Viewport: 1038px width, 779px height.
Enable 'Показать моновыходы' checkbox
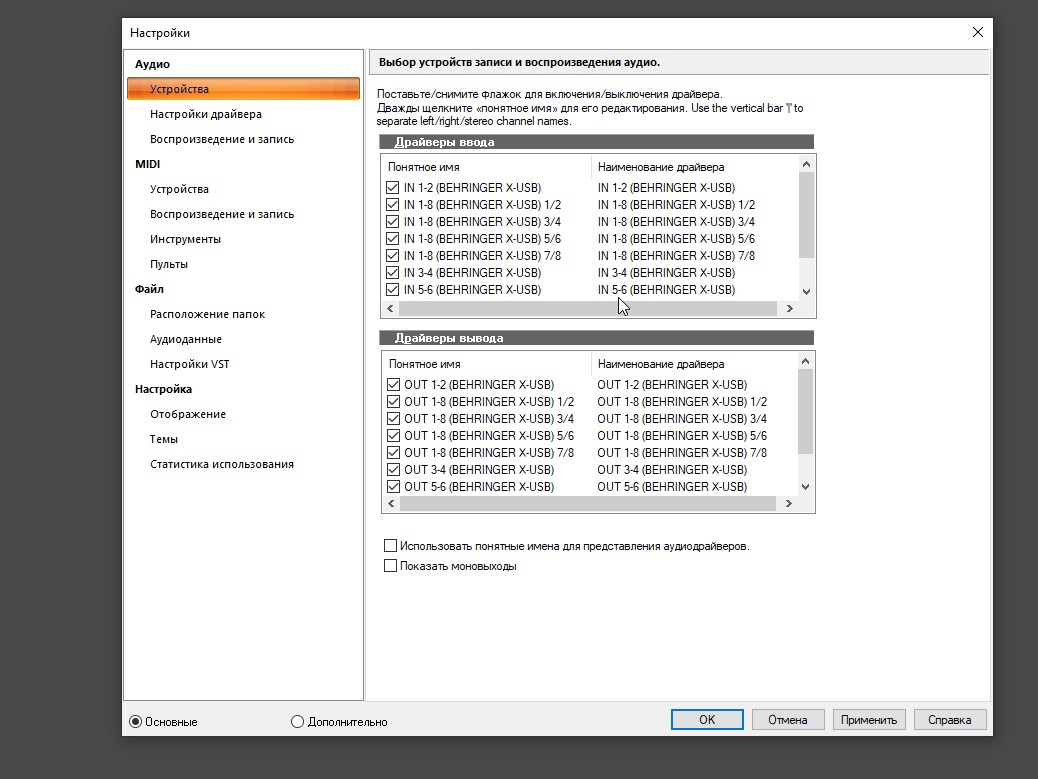[391, 566]
